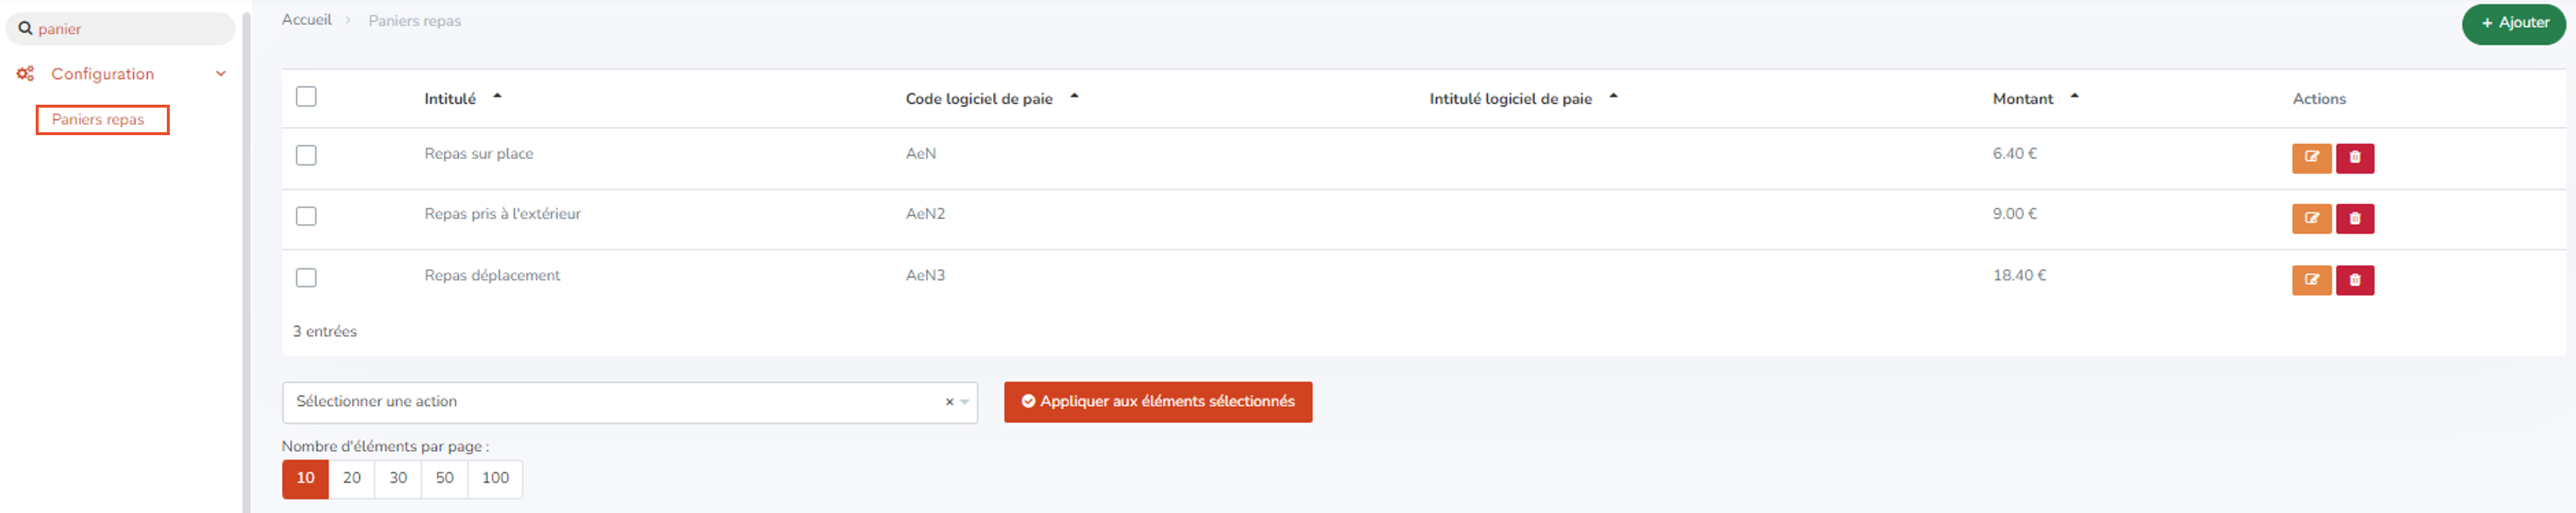The width and height of the screenshot is (2576, 513).
Task: Open the Sélectionner une action dropdown
Action: (629, 402)
